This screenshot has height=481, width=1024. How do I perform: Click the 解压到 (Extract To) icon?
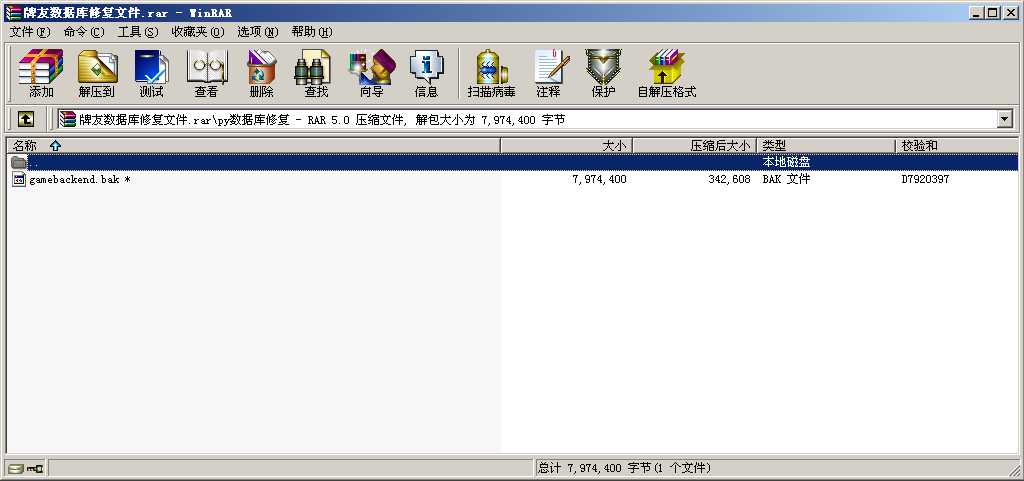click(97, 73)
